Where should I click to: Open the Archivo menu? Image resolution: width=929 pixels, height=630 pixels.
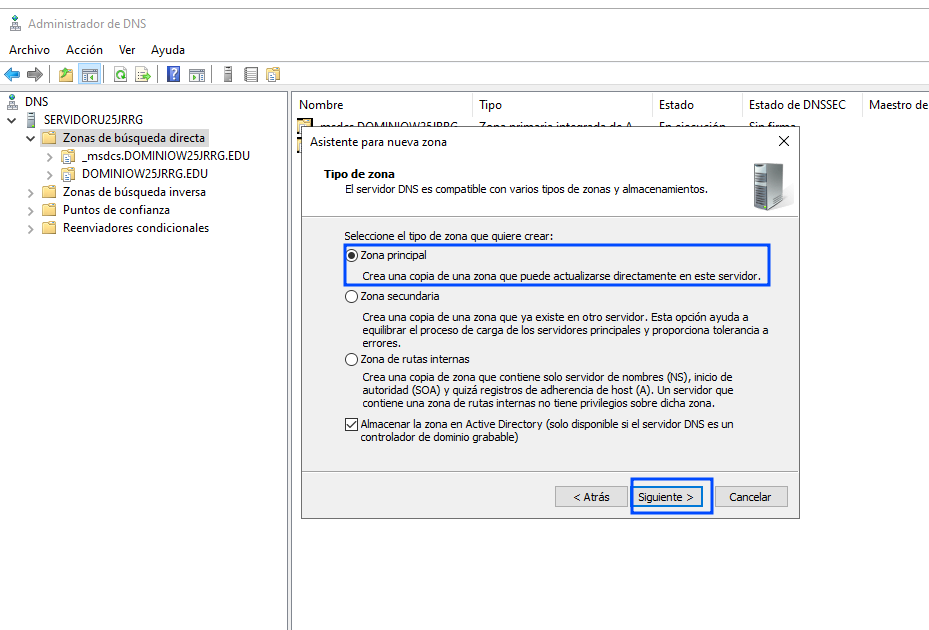30,50
